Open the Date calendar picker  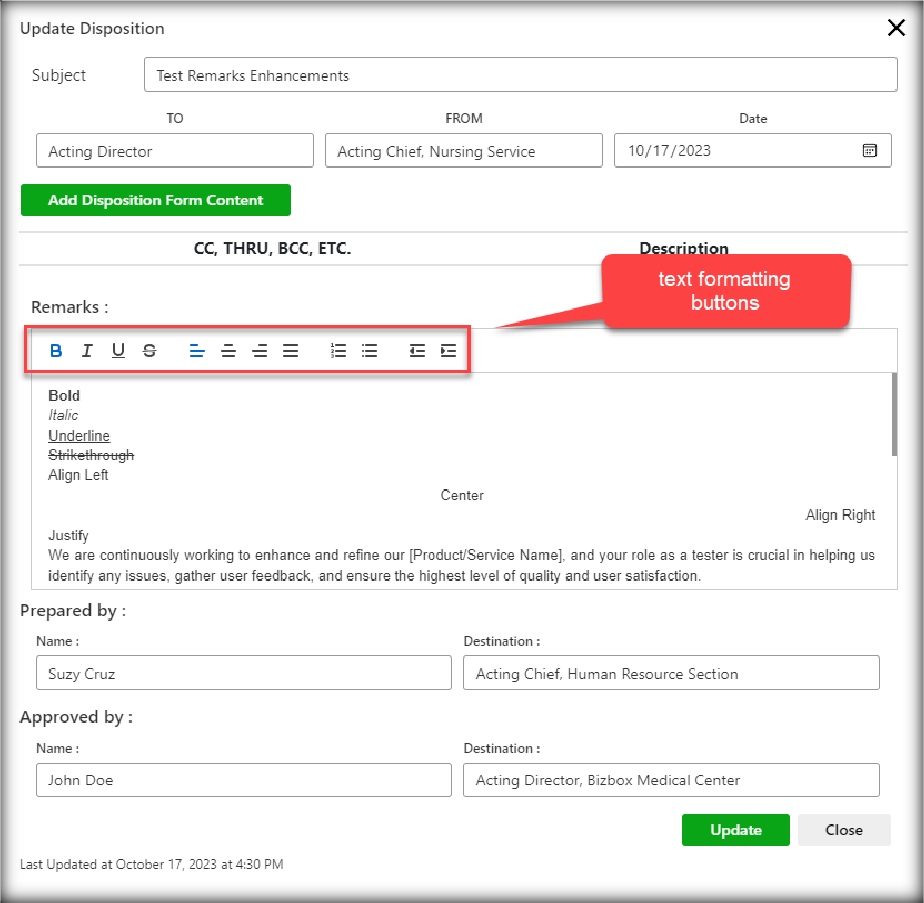click(x=869, y=151)
